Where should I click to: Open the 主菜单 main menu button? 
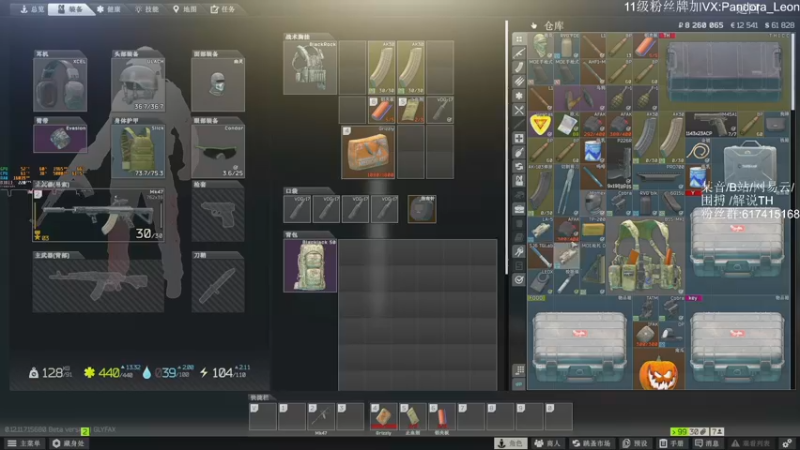24,443
